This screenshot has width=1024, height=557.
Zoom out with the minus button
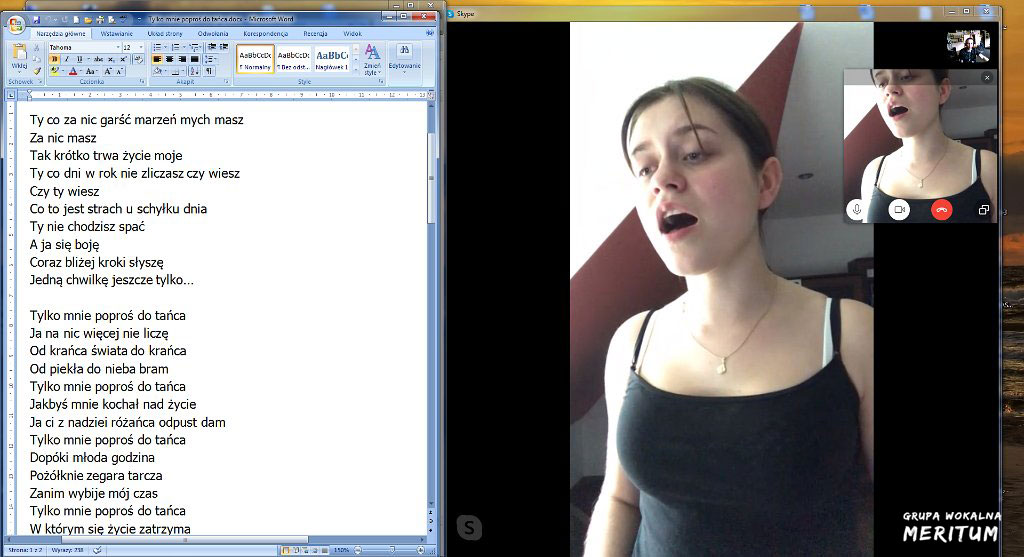point(358,550)
